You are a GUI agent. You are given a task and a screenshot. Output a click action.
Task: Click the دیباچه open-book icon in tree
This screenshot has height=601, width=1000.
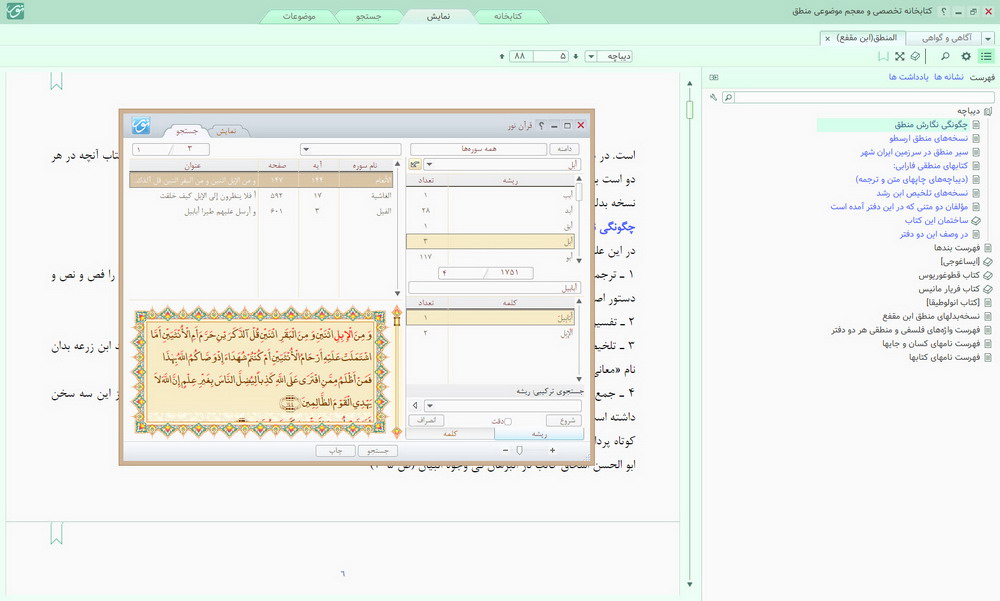[x=988, y=111]
